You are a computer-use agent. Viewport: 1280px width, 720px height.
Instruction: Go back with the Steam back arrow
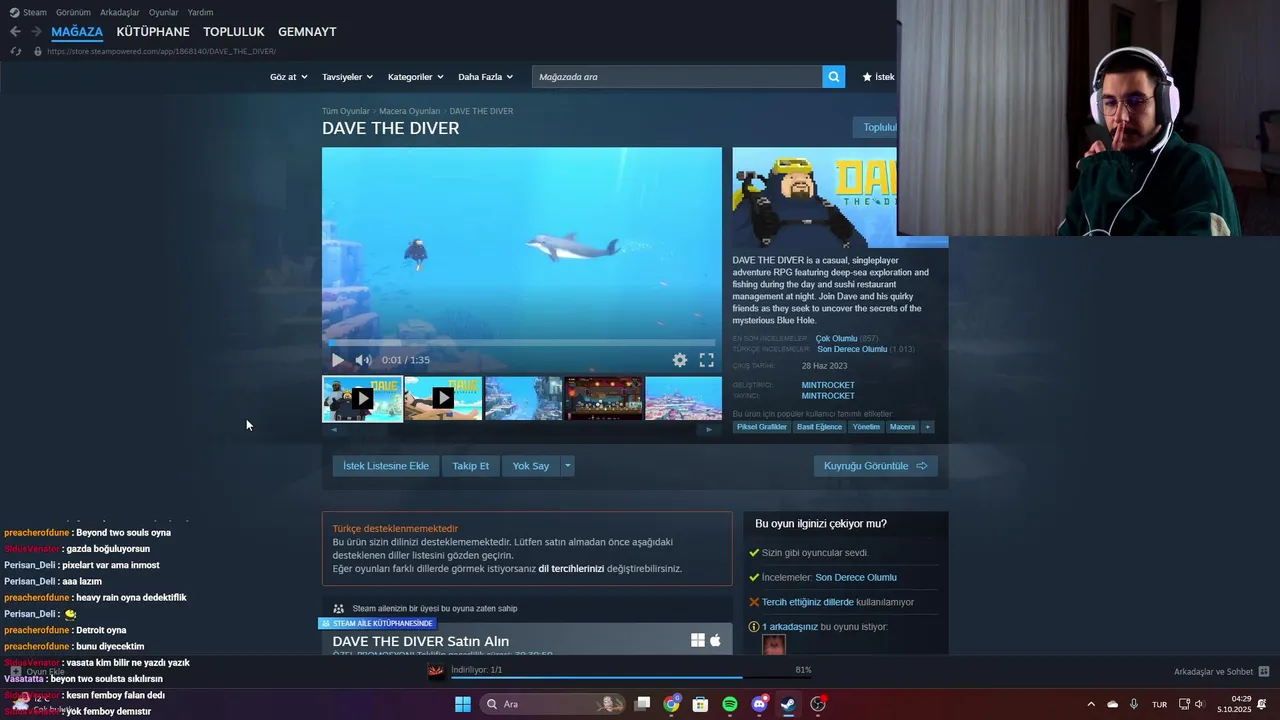(x=15, y=32)
